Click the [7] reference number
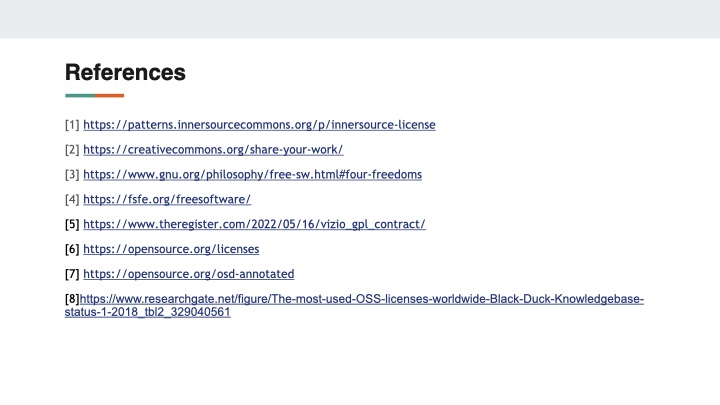 coord(72,274)
